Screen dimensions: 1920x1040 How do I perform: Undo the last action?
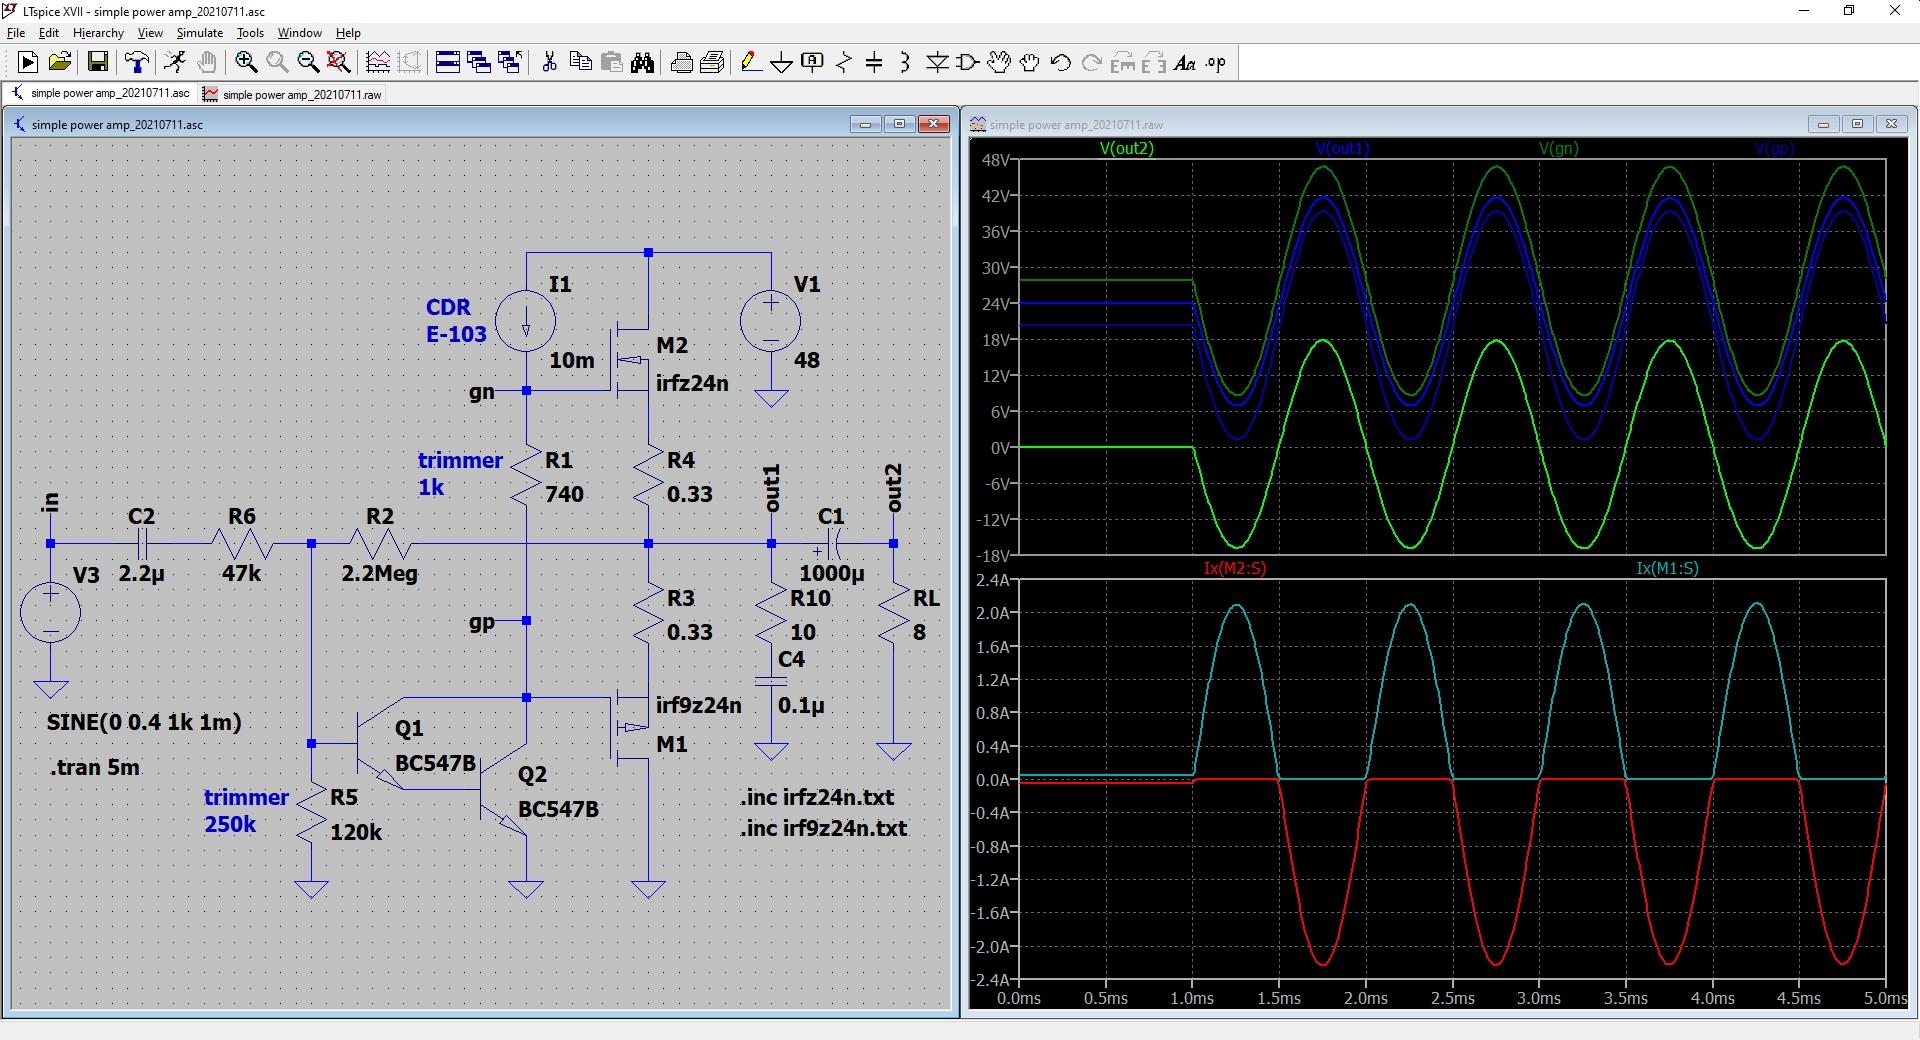pyautogui.click(x=1061, y=63)
